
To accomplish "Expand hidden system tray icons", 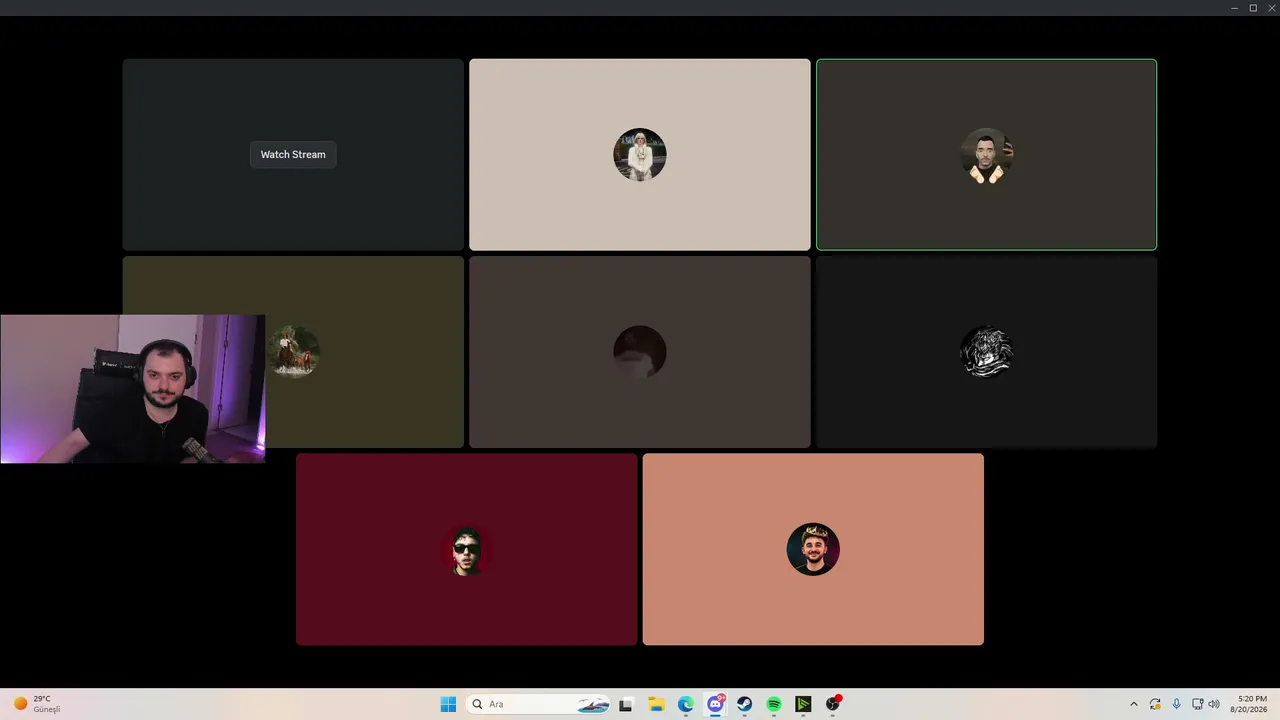I will click(x=1133, y=704).
